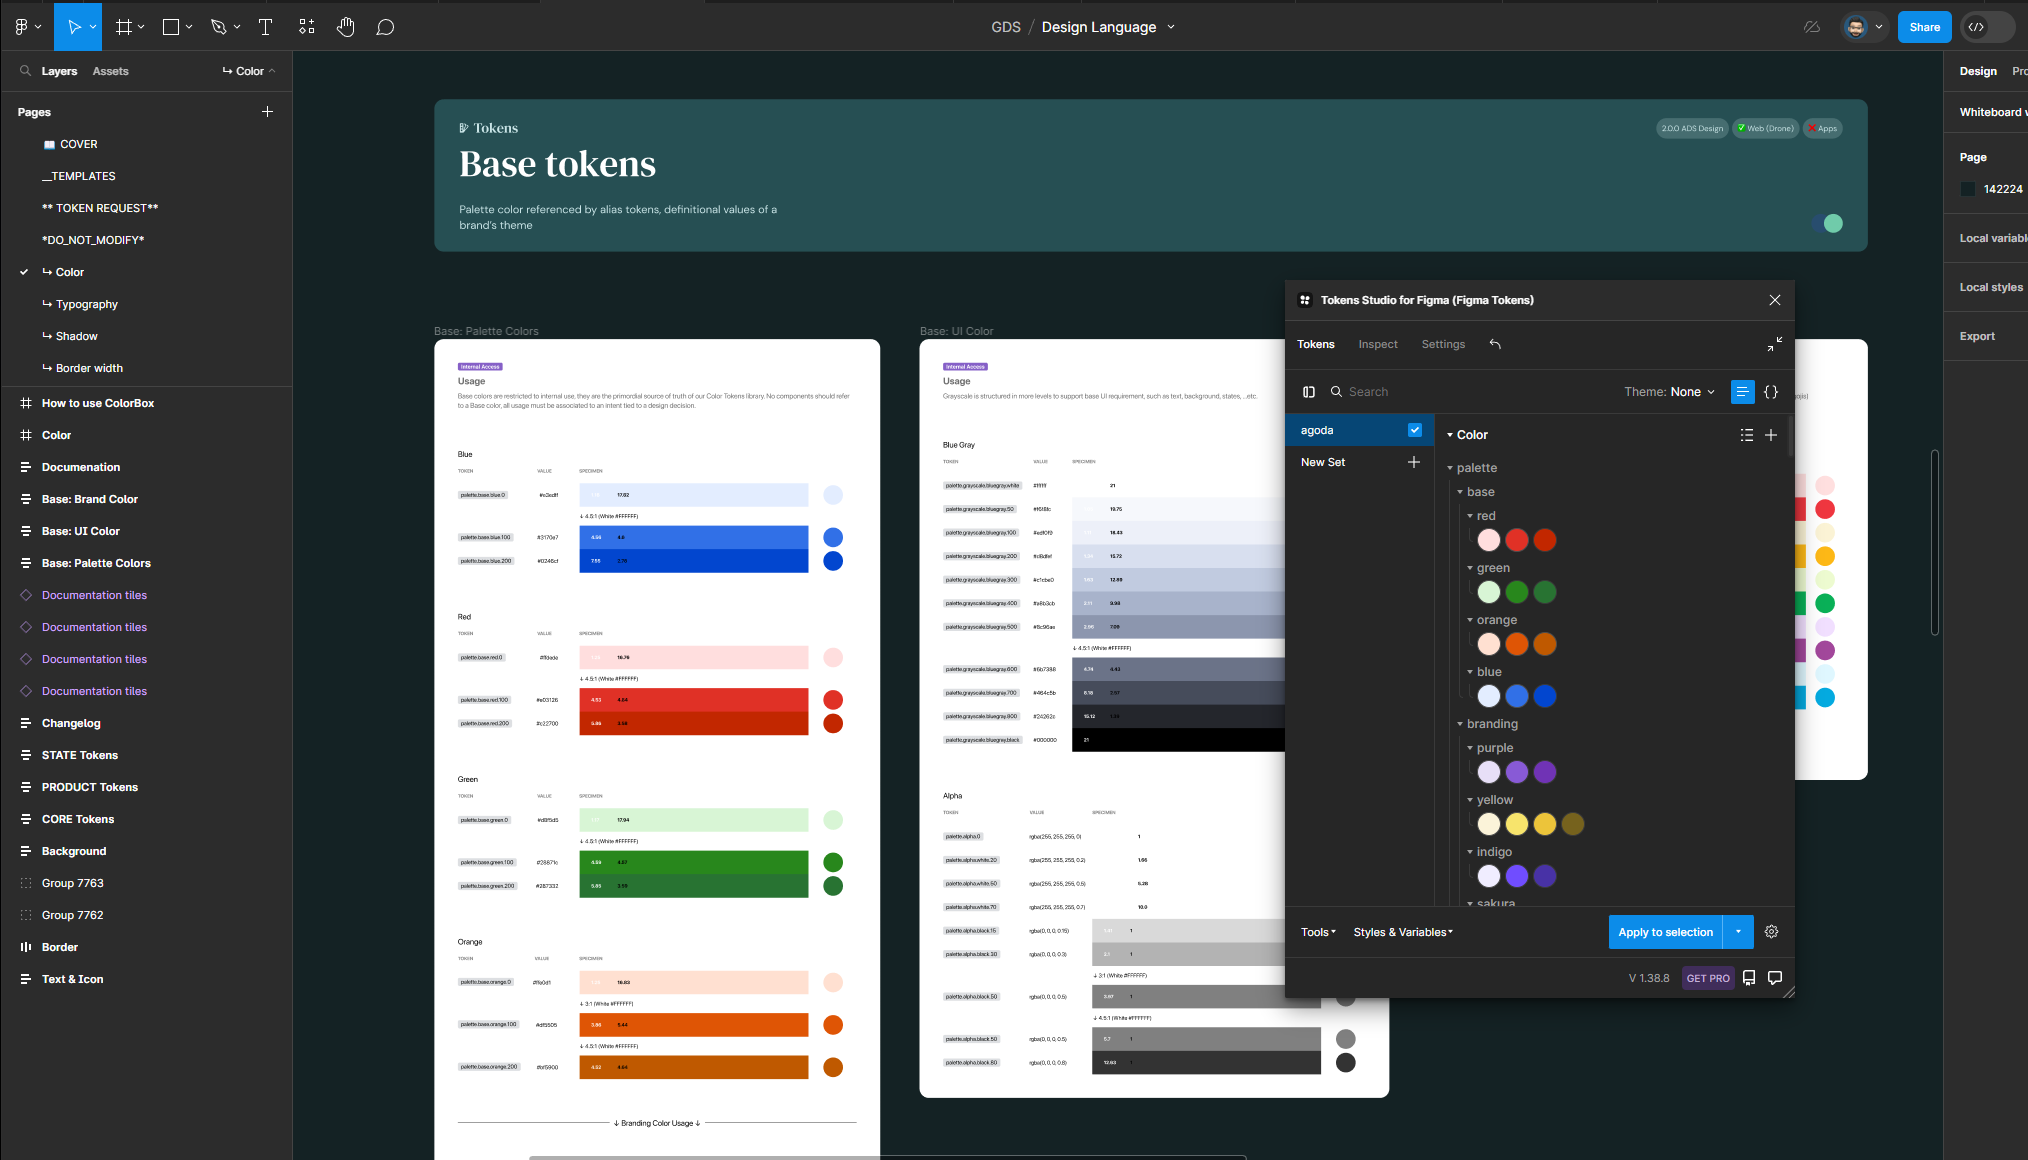Toggle Dev Mode code switch
The width and height of the screenshot is (2028, 1160).
coord(1987,27)
